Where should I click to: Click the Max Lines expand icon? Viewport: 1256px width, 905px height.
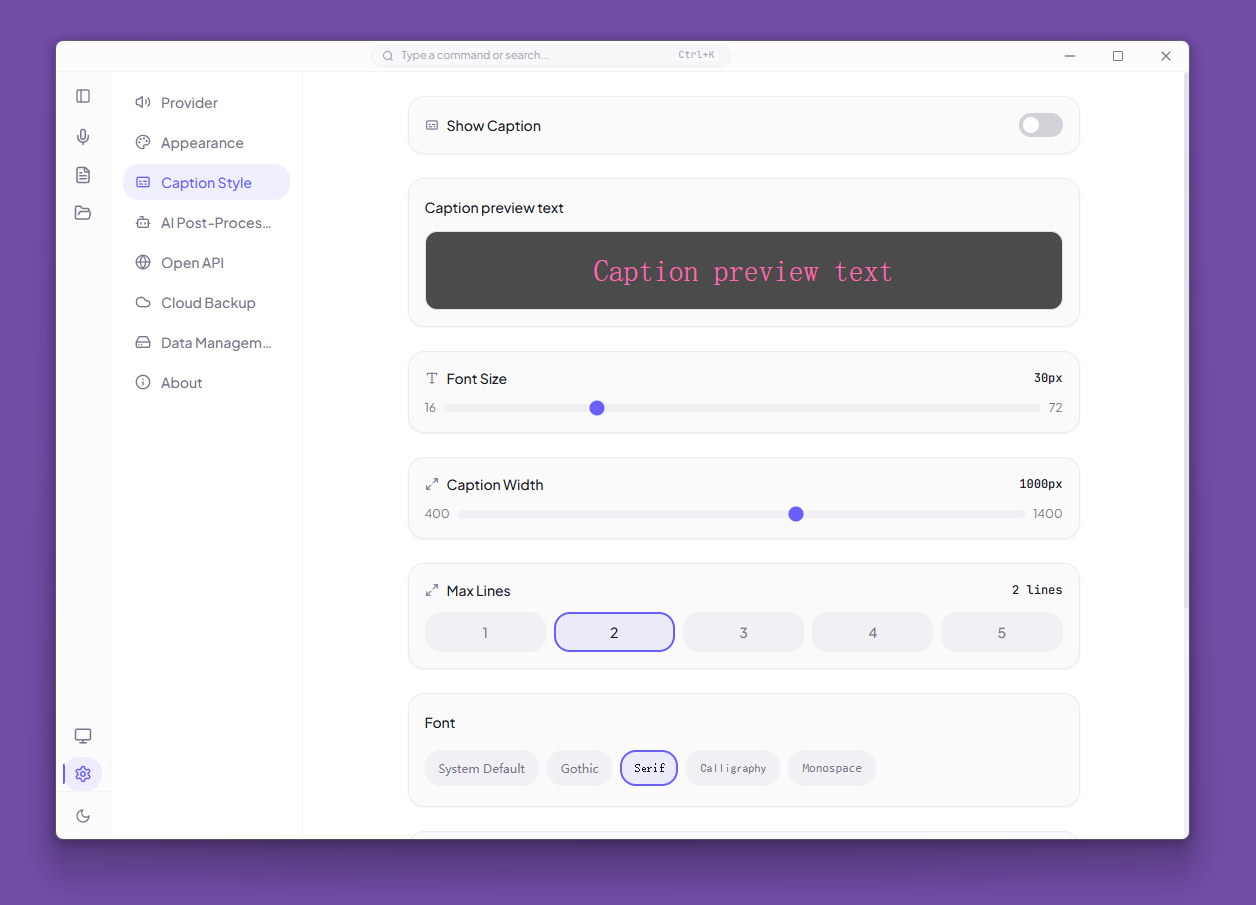[432, 591]
